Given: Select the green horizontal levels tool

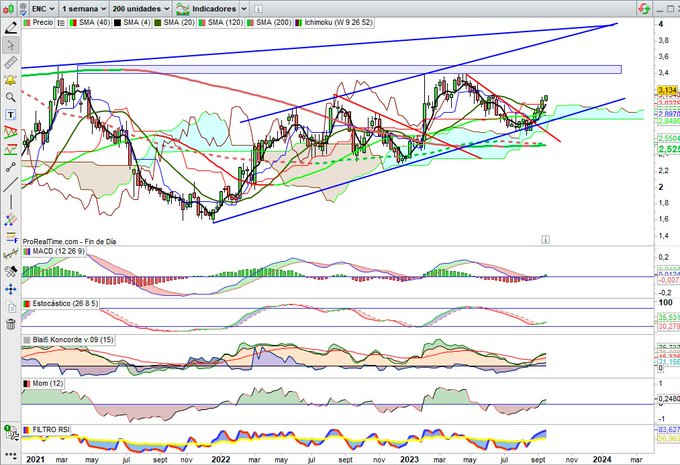Looking at the screenshot, I should tap(10, 150).
